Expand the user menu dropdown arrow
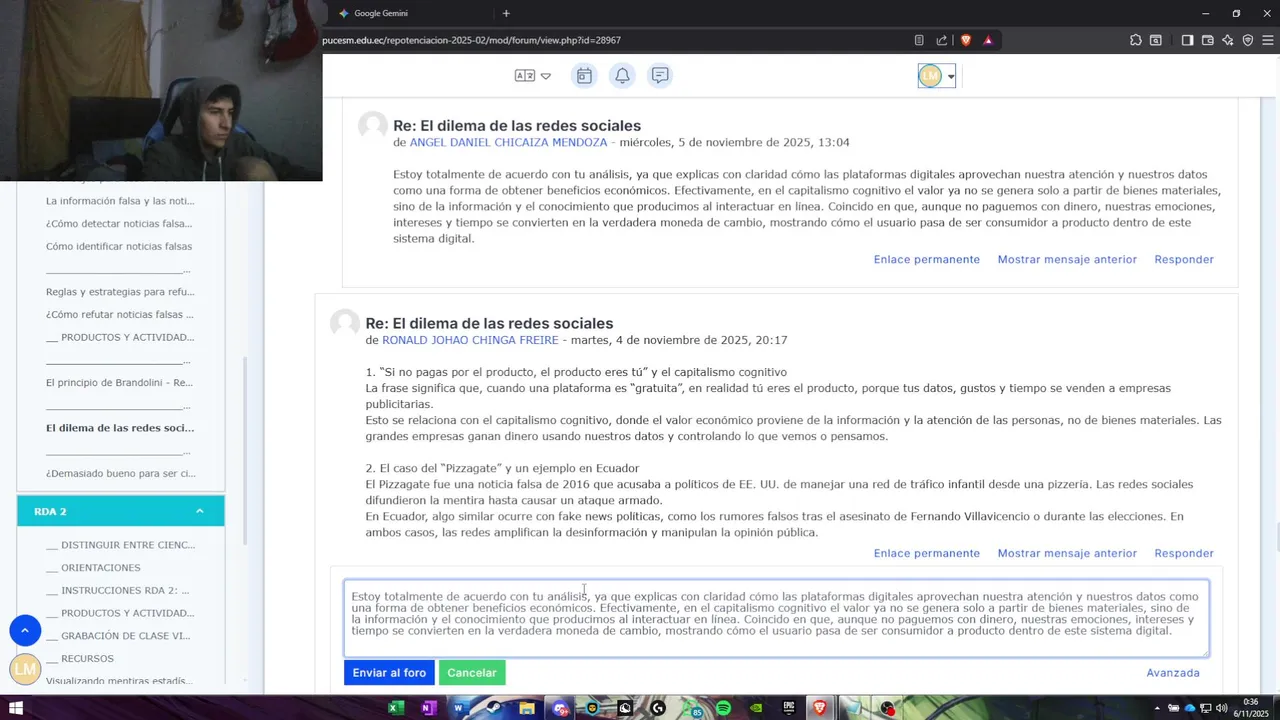The height and width of the screenshot is (720, 1280). (951, 77)
